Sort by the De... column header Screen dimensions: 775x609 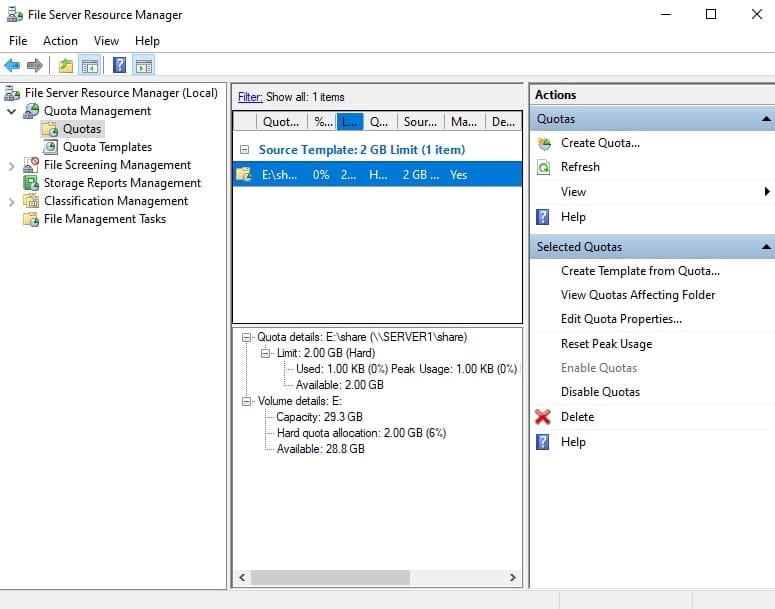pos(504,122)
